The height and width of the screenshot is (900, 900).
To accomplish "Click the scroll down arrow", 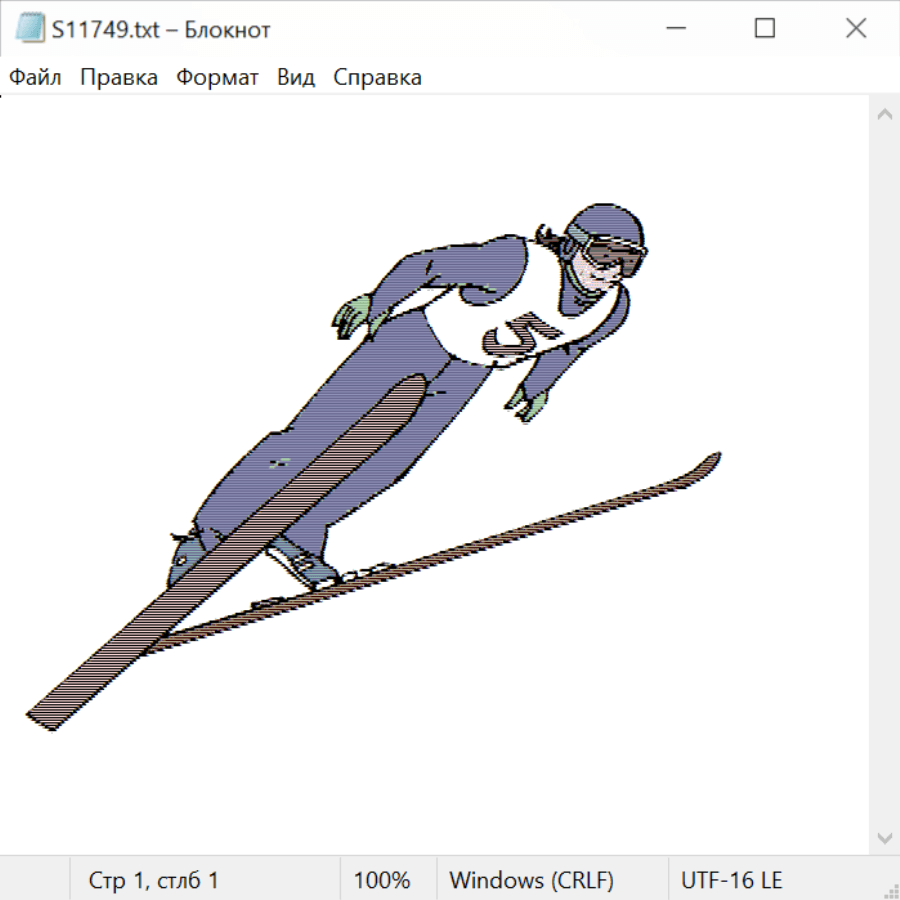I will [x=884, y=837].
